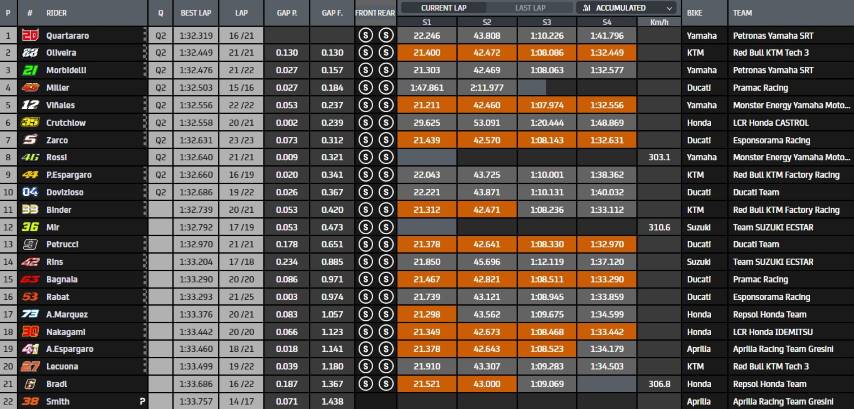Click Viñales' number 12 badge
Viewport: 854px width, 409px height.
pos(29,105)
